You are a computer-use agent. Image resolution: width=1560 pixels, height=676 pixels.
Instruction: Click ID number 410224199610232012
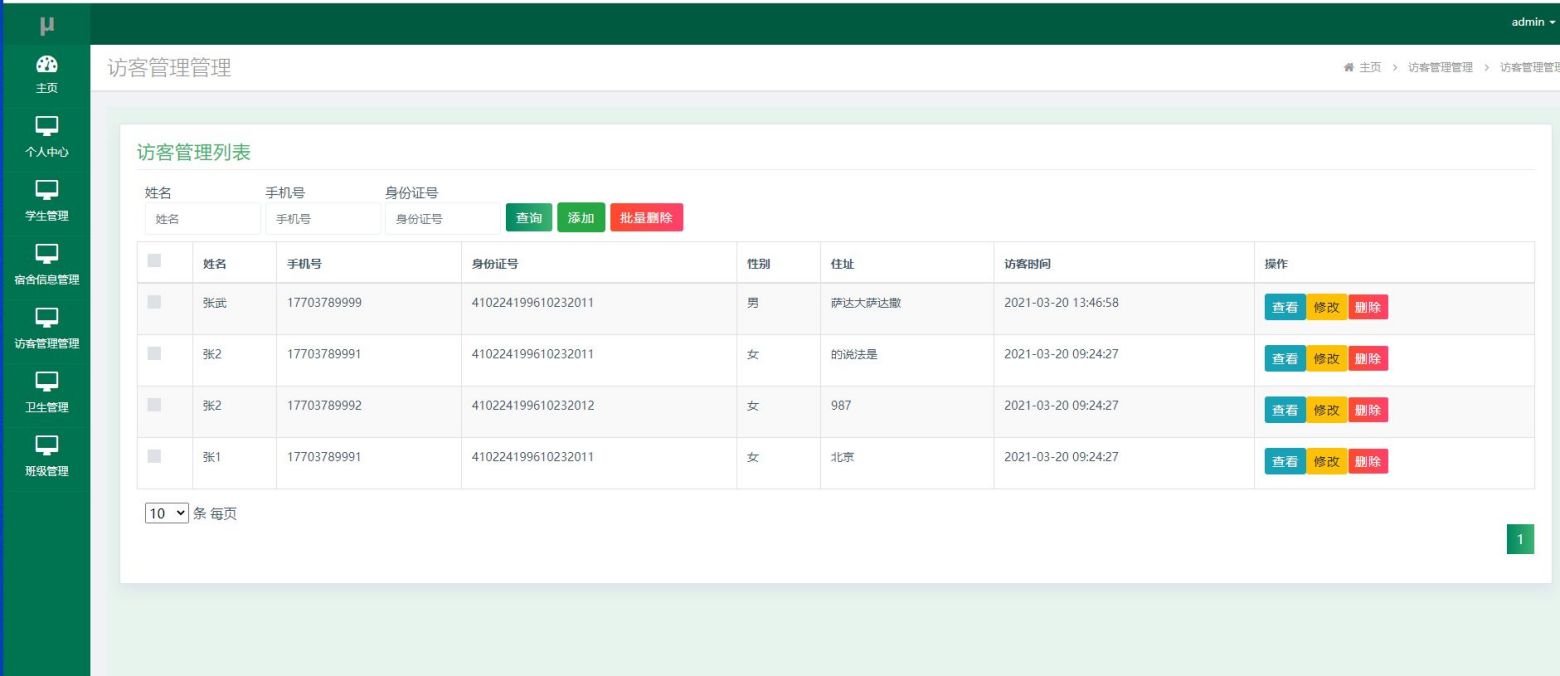coord(534,405)
